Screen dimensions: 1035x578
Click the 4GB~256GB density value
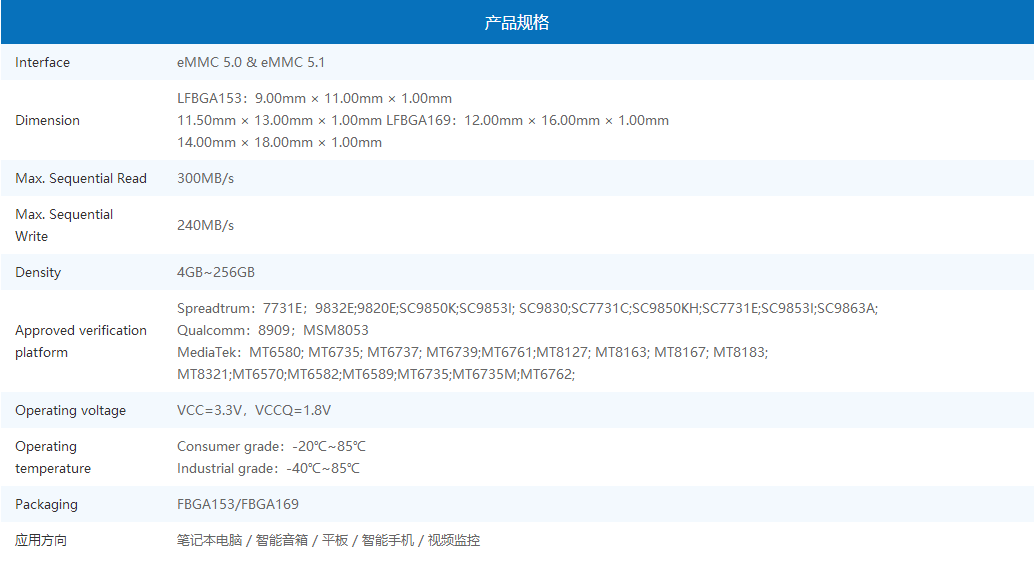pos(216,273)
